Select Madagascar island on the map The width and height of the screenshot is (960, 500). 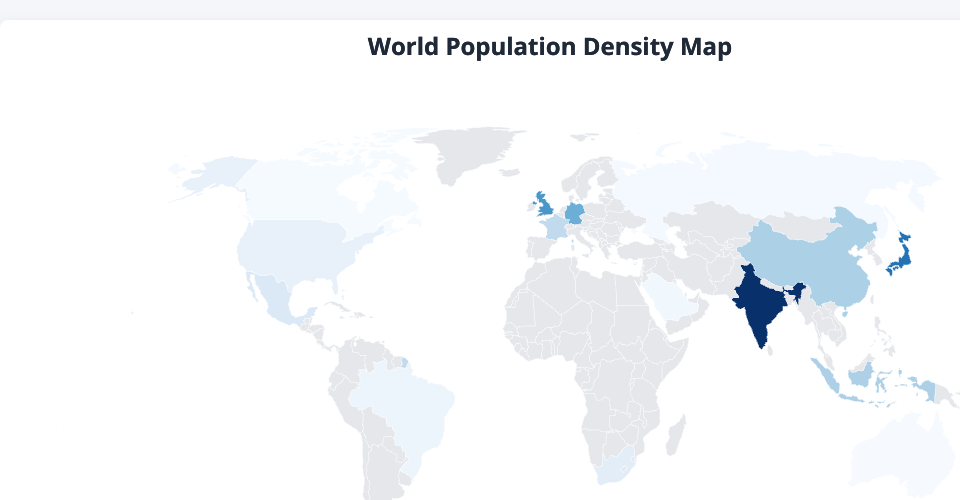coord(676,436)
